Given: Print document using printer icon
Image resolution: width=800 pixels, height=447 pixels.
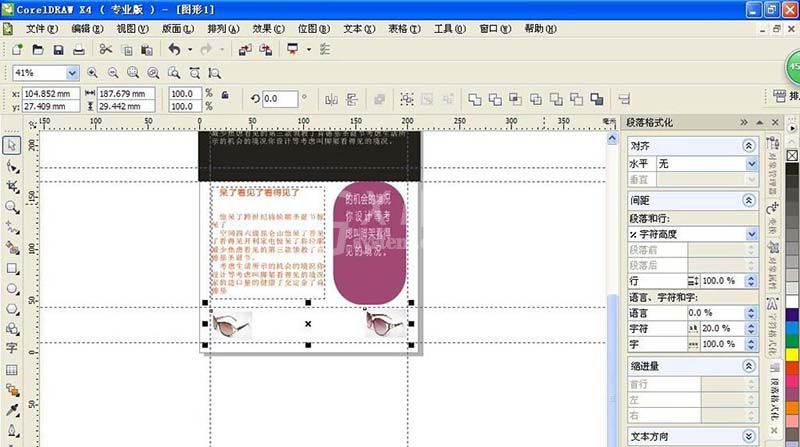Looking at the screenshot, I should 79,49.
